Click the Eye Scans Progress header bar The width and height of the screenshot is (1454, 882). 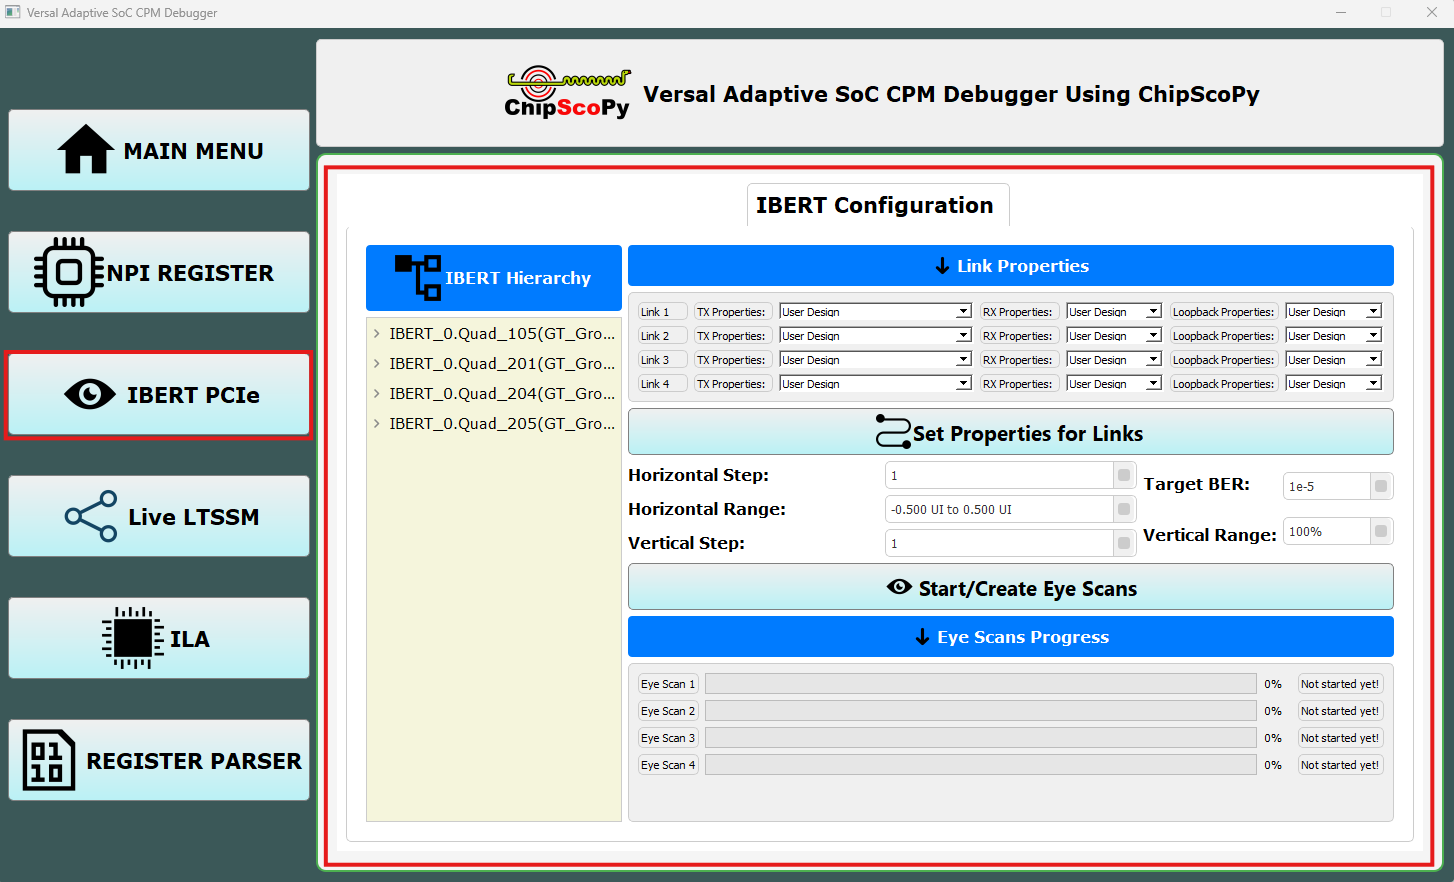[x=1010, y=637]
